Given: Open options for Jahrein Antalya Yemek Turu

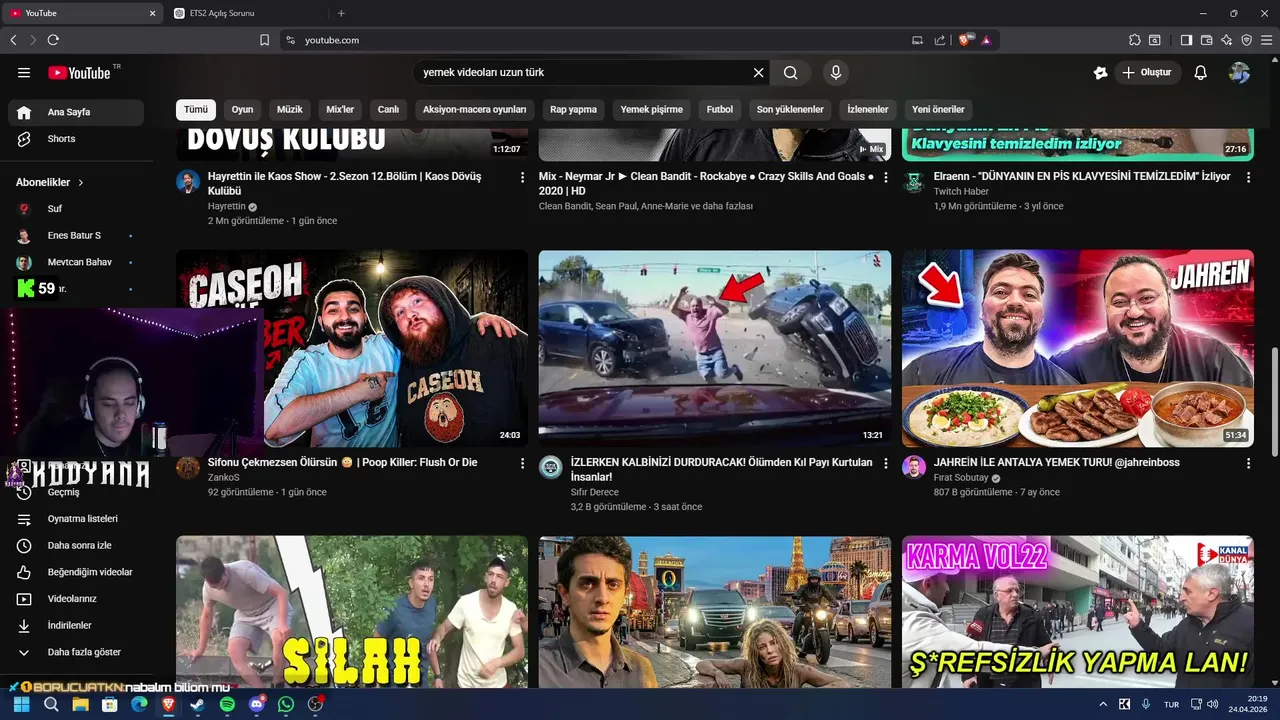Looking at the screenshot, I should [x=1248, y=464].
